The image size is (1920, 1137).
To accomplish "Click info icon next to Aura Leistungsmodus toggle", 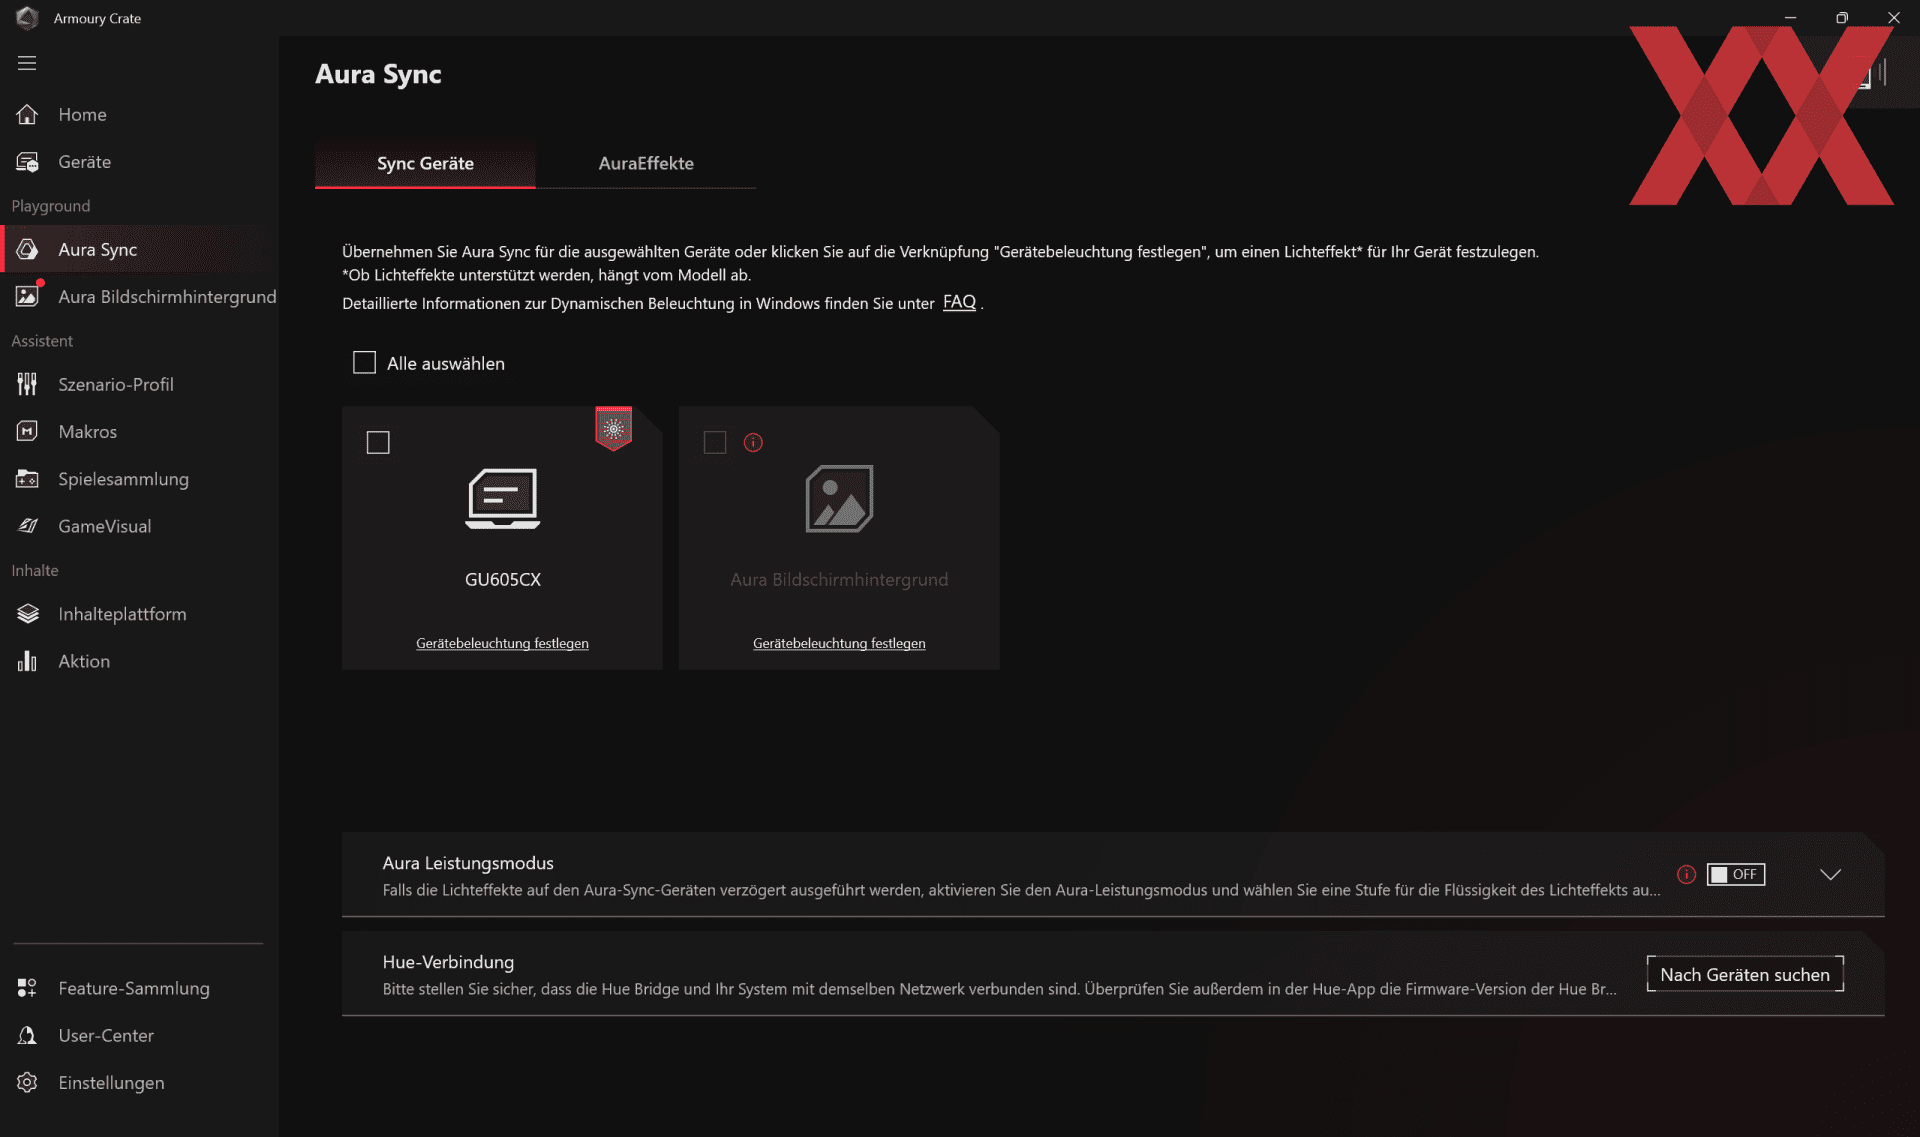I will (x=1686, y=874).
